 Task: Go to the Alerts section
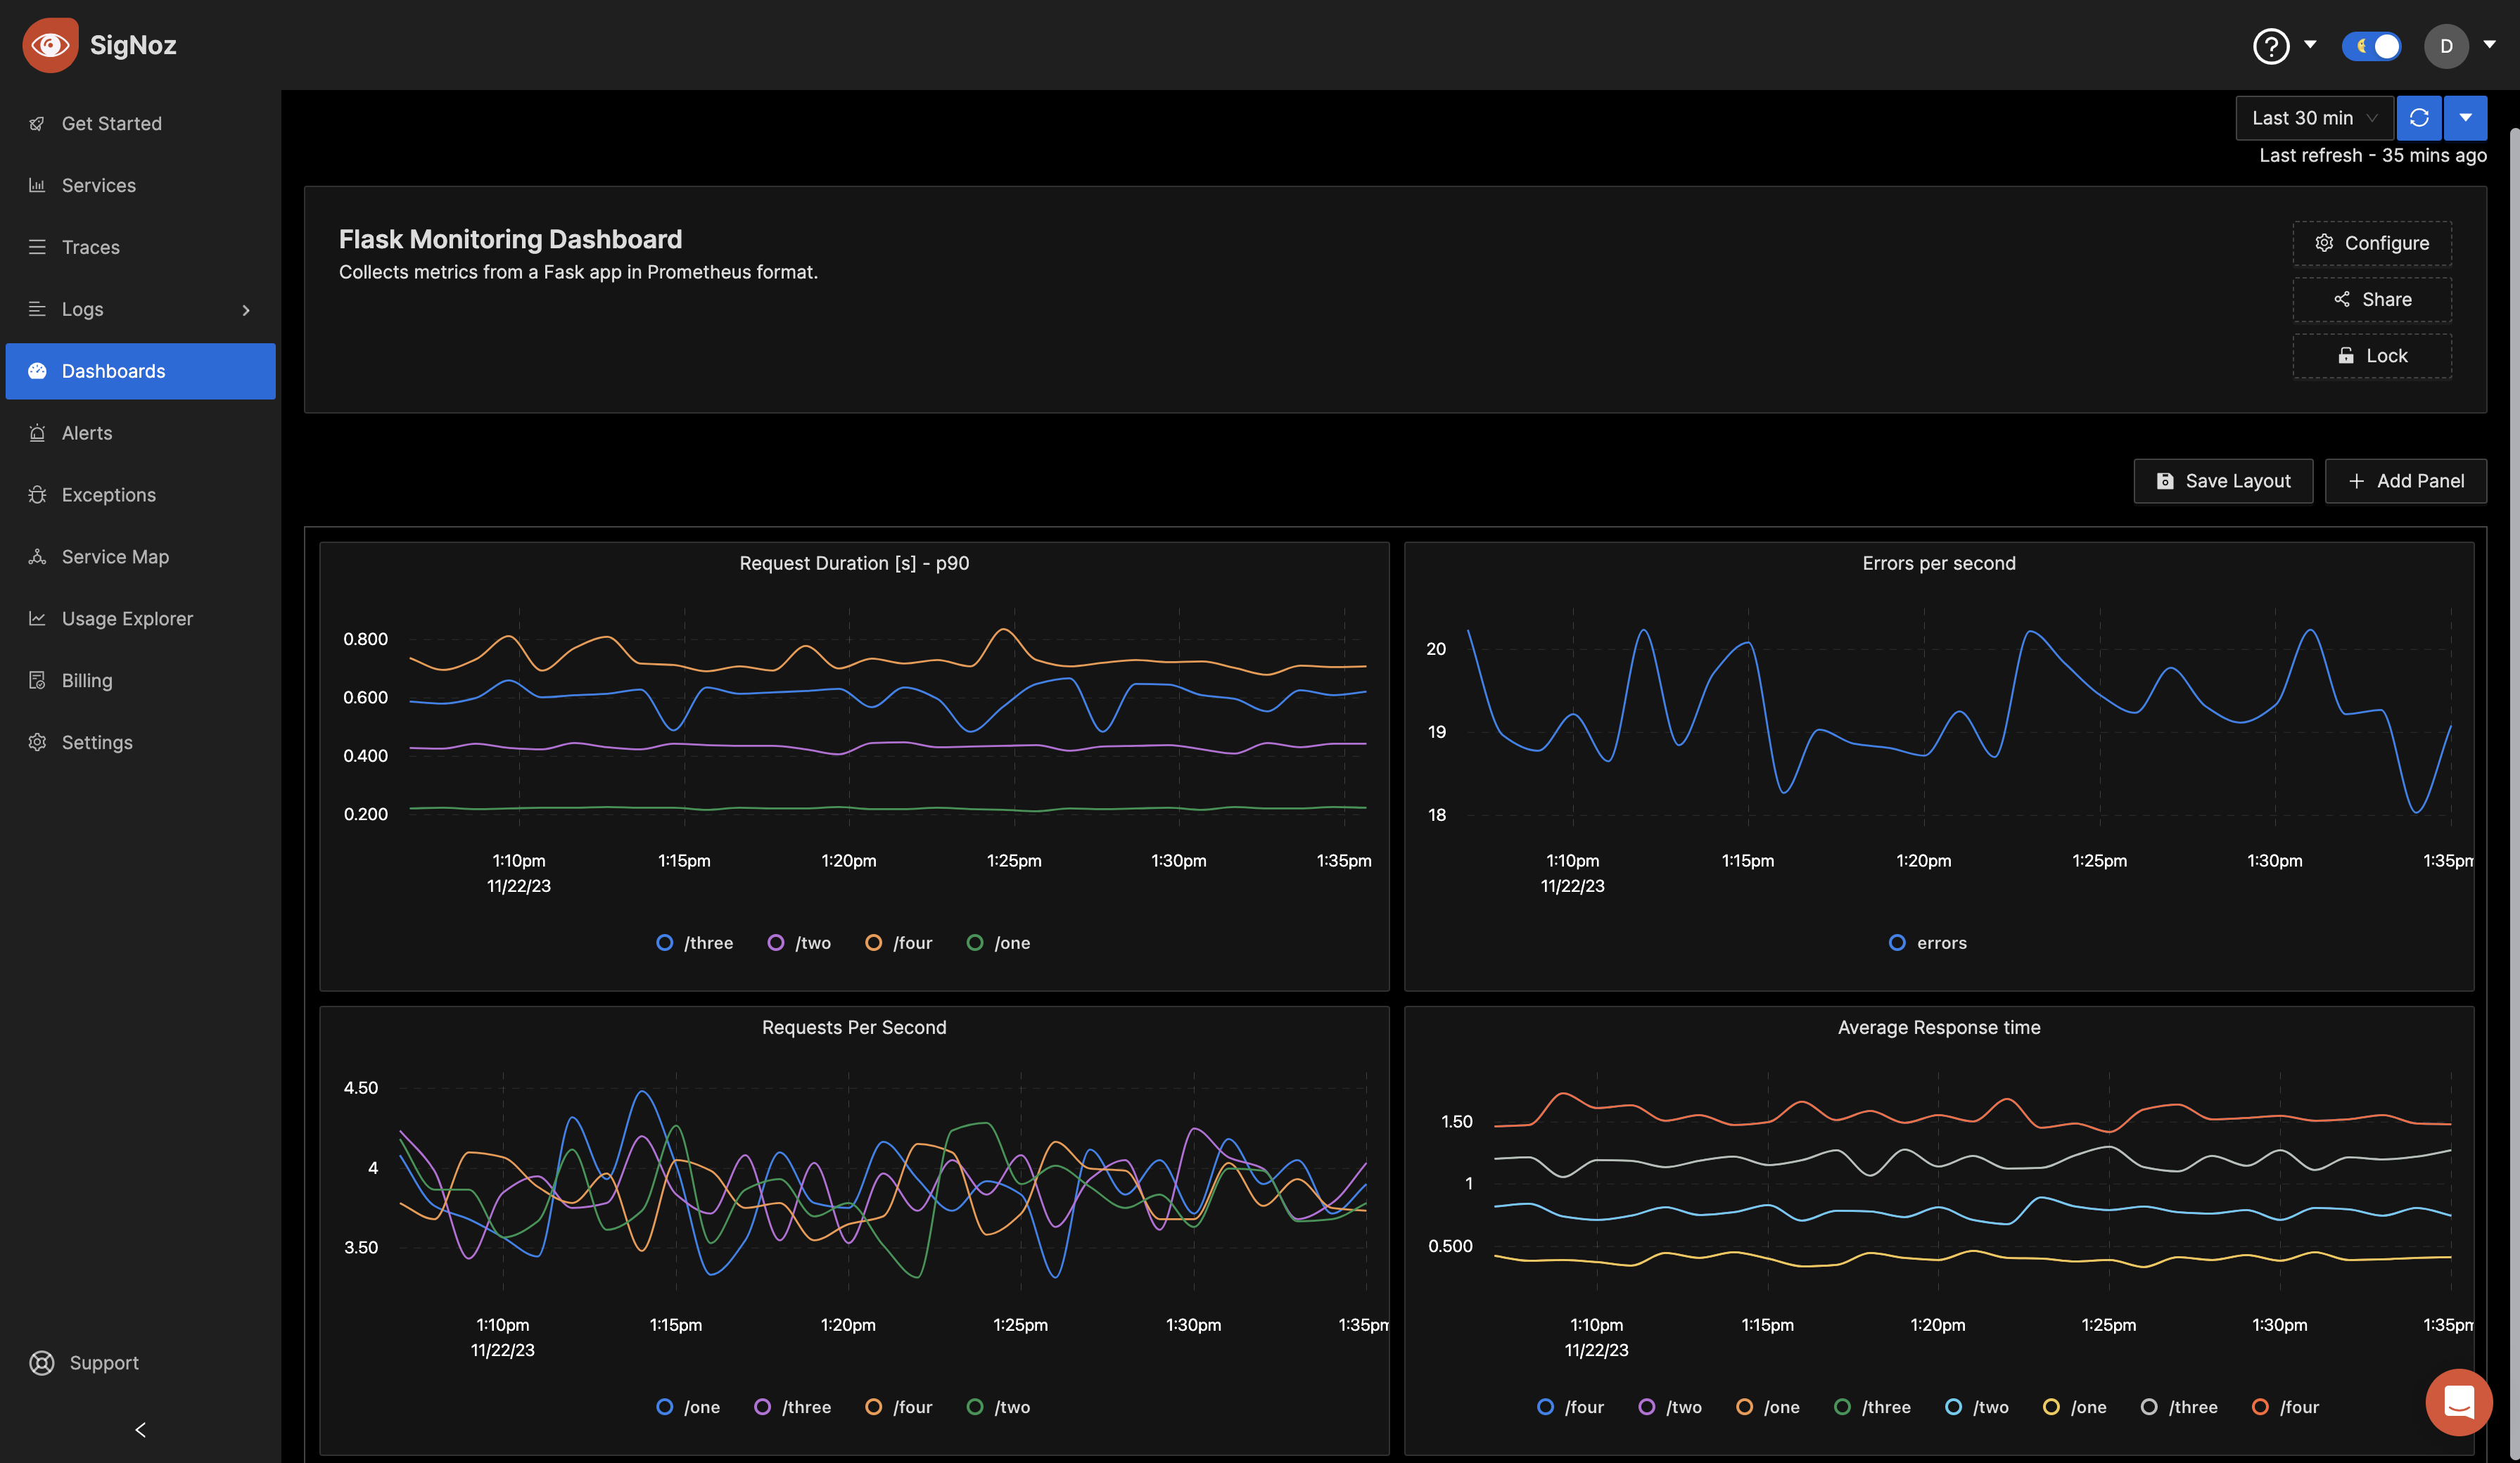pyautogui.click(x=86, y=432)
